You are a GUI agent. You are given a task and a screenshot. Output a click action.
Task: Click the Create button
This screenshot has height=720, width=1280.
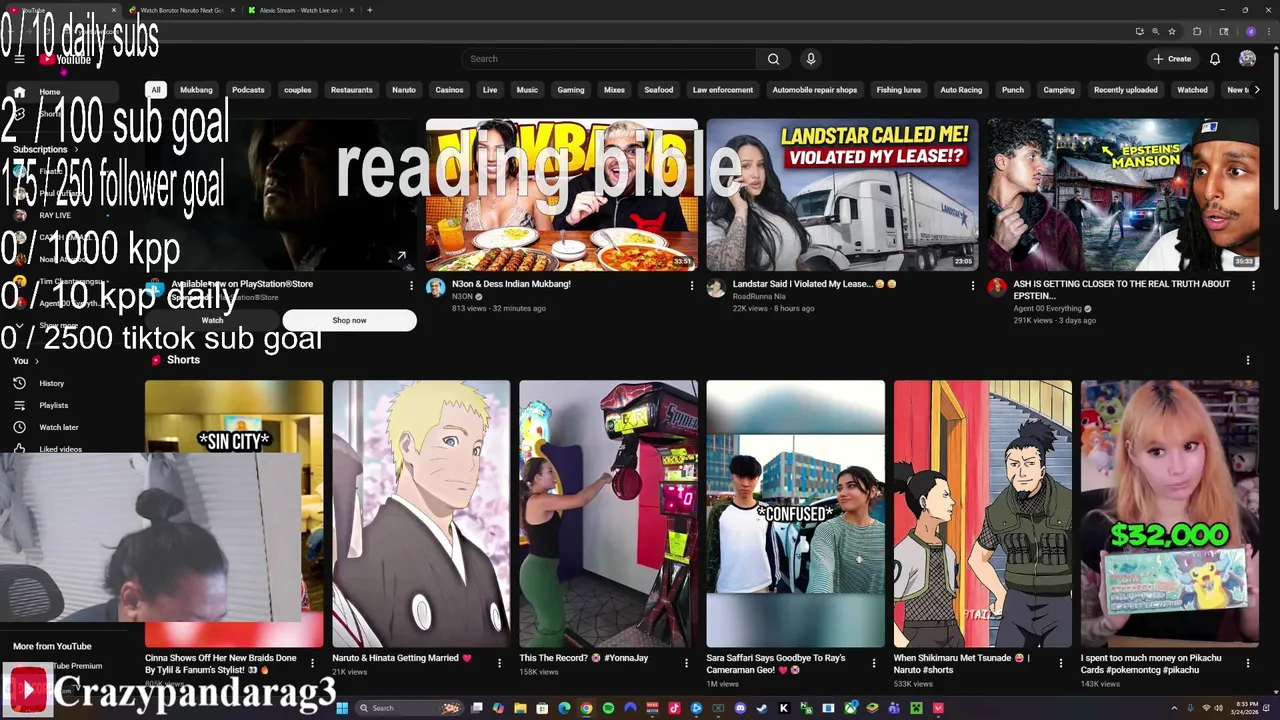point(1172,59)
